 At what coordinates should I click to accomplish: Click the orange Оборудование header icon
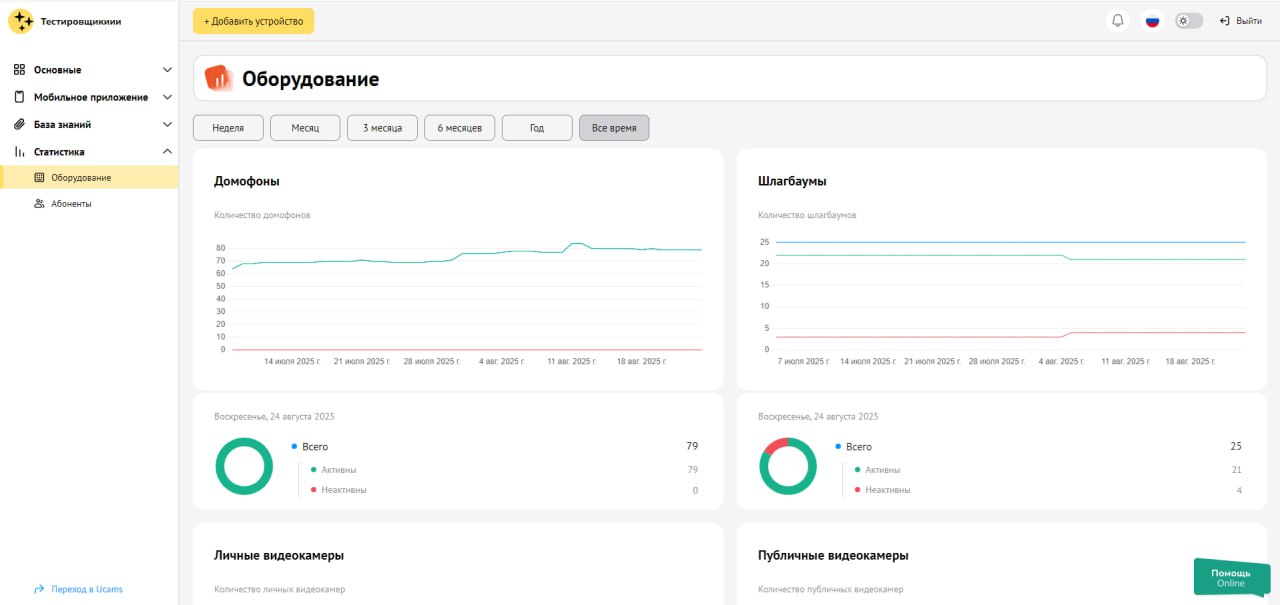[218, 79]
